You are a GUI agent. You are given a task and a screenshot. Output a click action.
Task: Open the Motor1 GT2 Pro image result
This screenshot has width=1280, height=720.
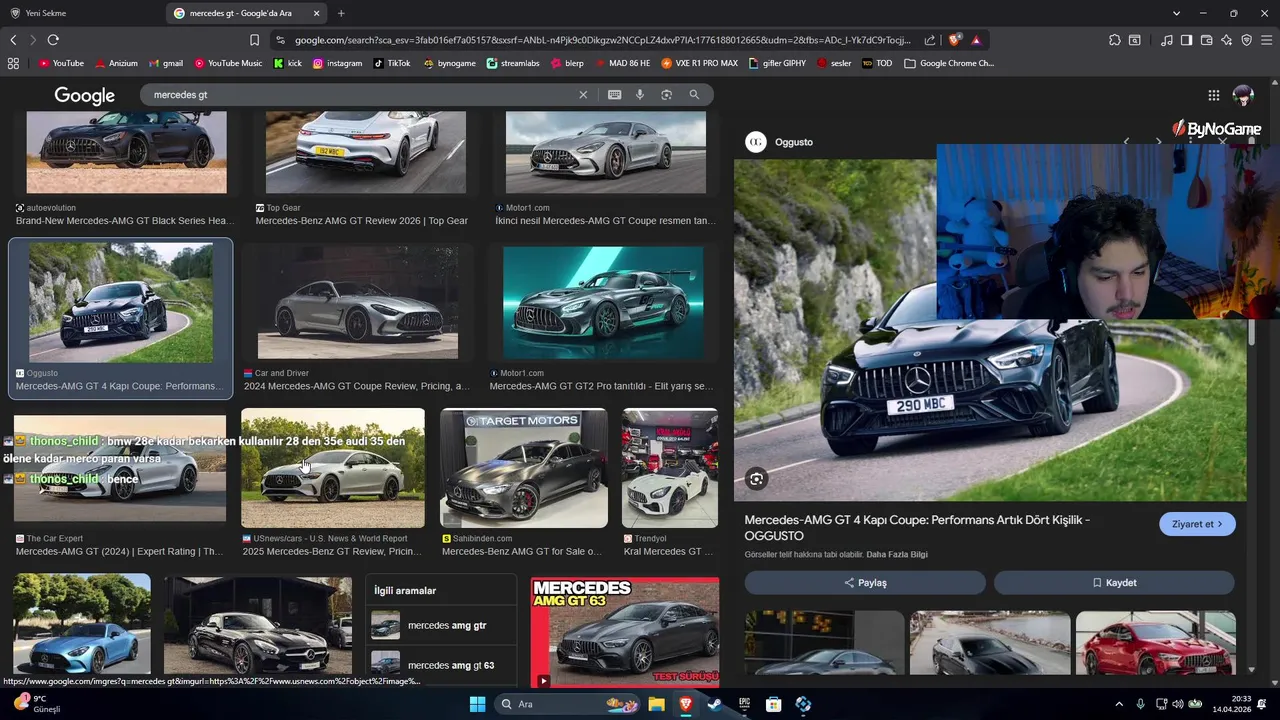coord(603,303)
